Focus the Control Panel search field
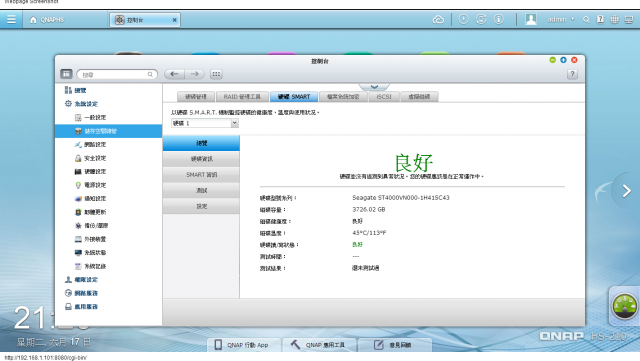This screenshot has height=361, width=640. point(117,74)
